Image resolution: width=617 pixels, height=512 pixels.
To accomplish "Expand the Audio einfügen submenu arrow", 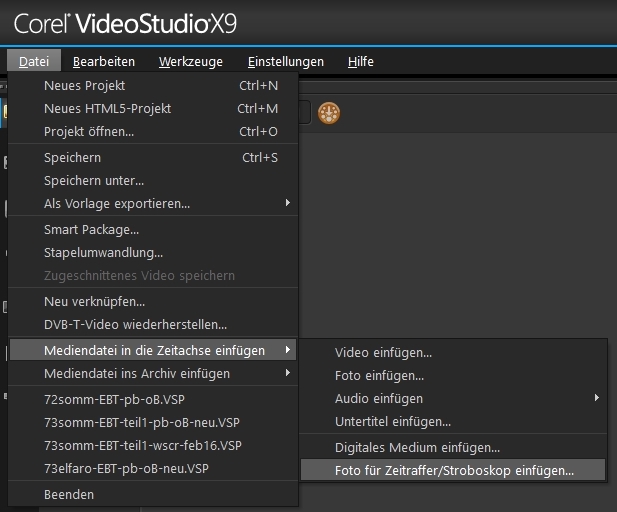I will click(x=597, y=398).
